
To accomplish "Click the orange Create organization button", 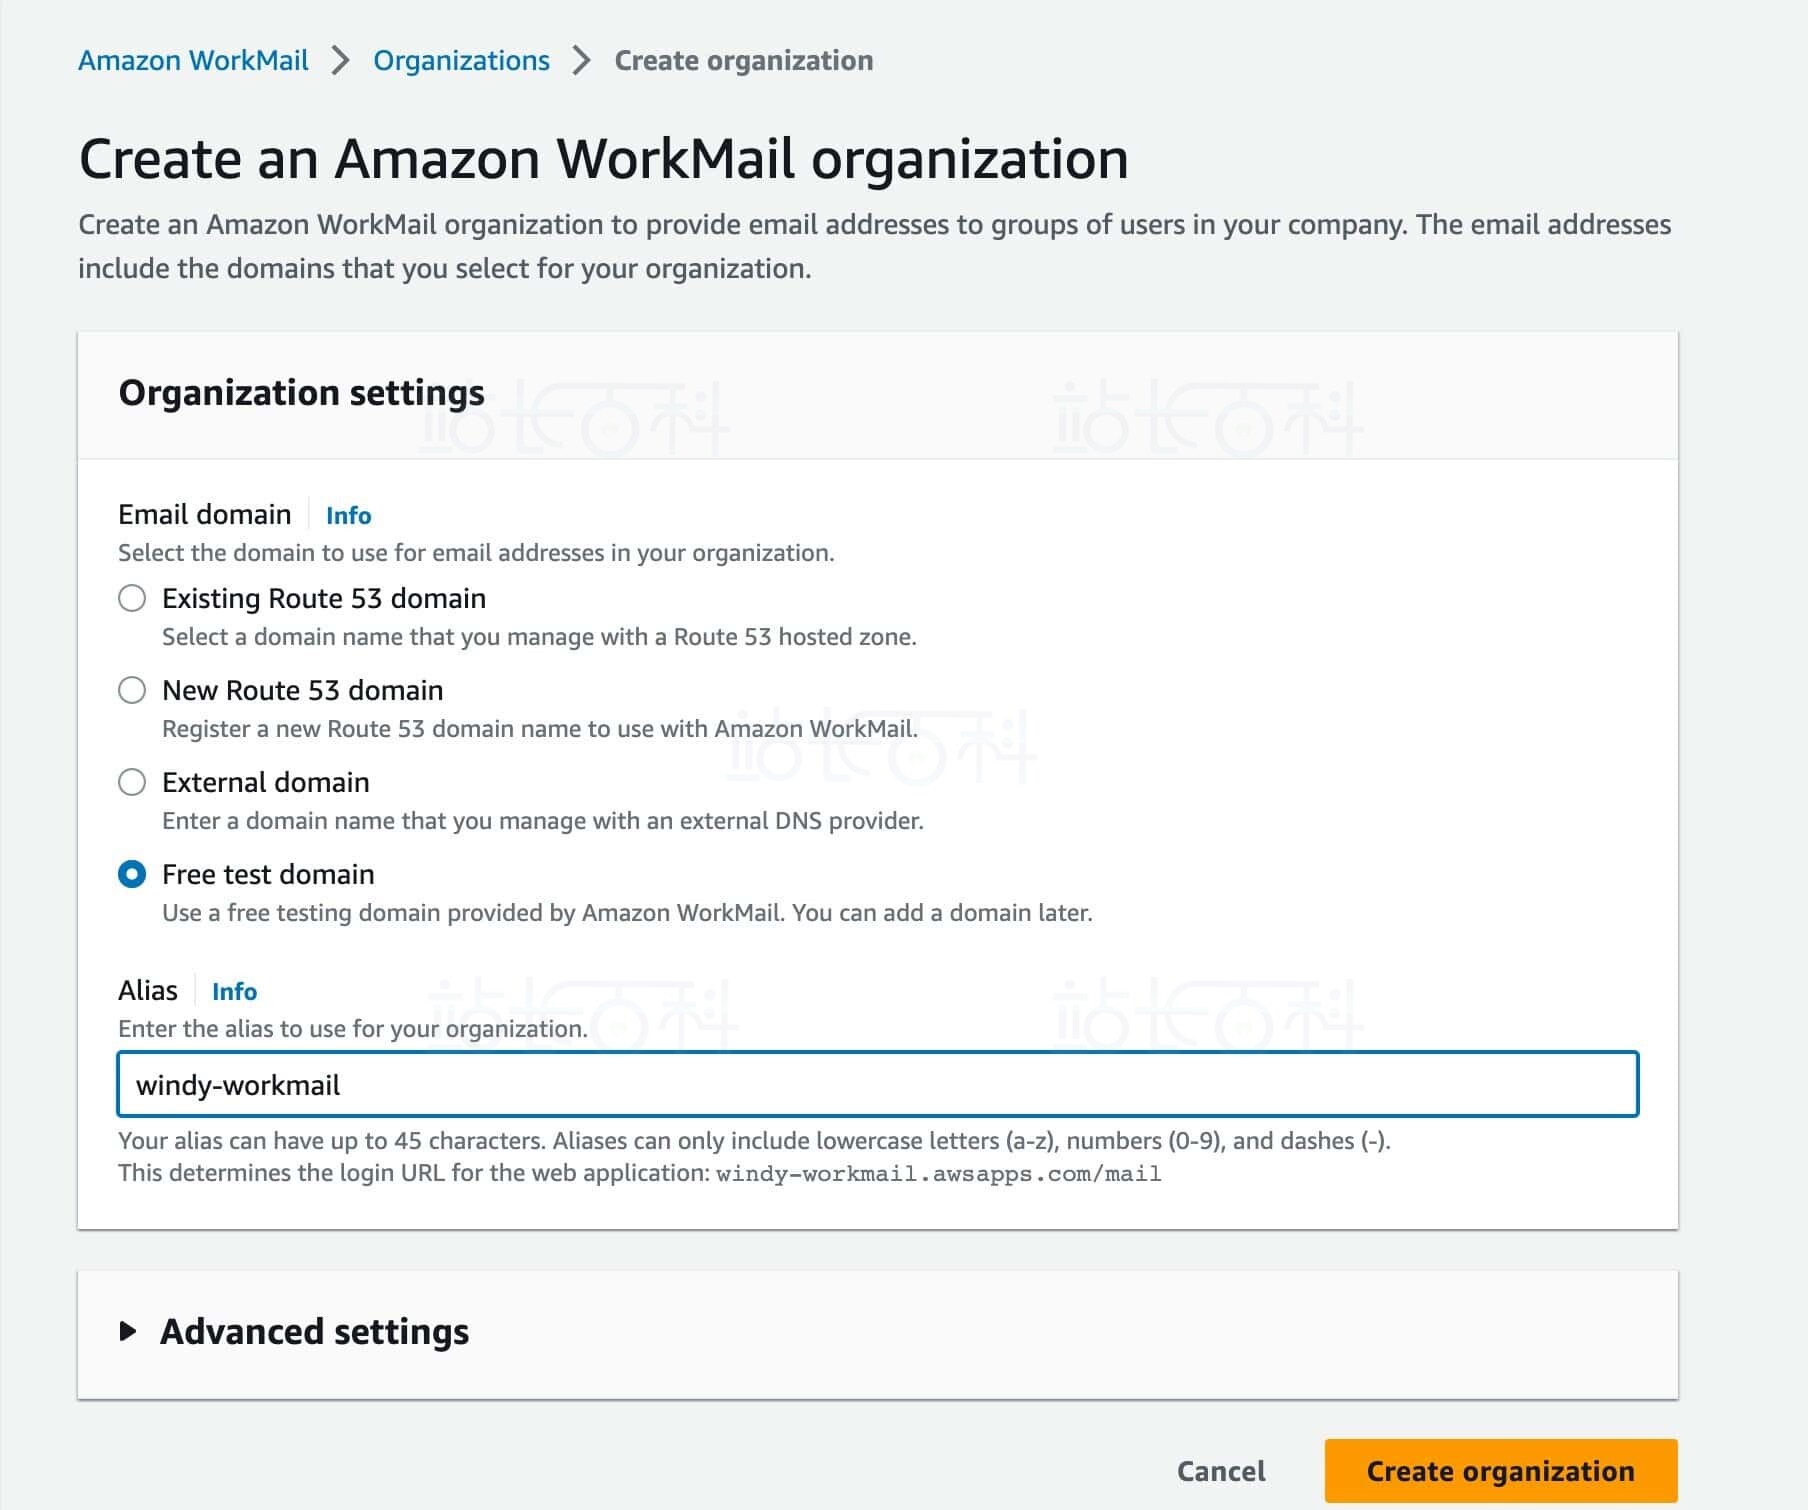I will tap(1500, 1471).
